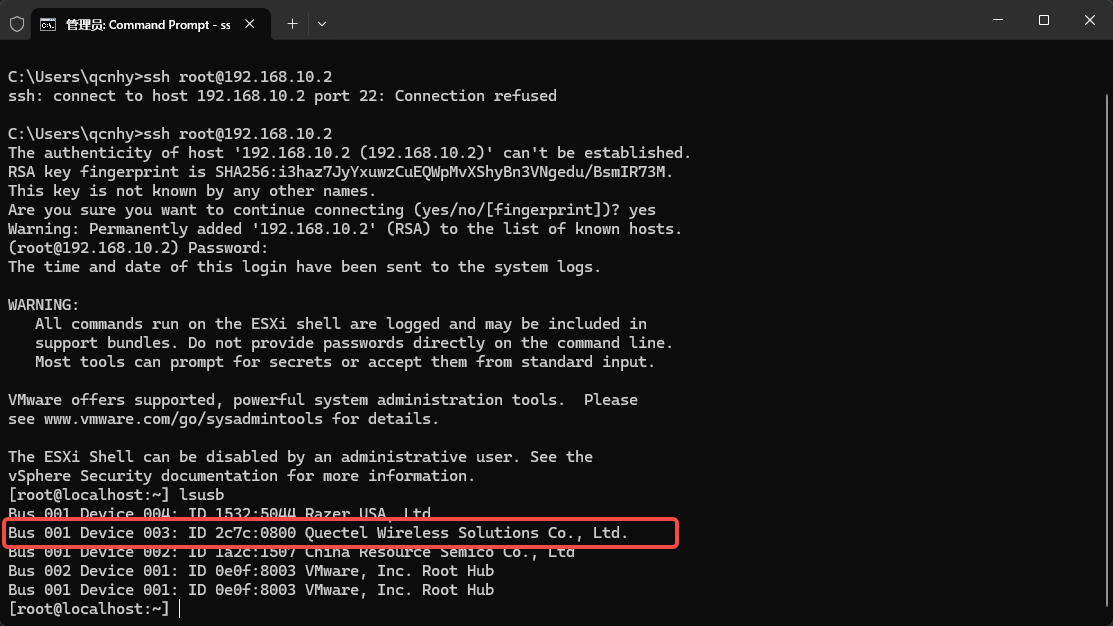Click the Command Prompt icon on the tab
Viewport: 1113px width, 626px height.
[x=48, y=25]
